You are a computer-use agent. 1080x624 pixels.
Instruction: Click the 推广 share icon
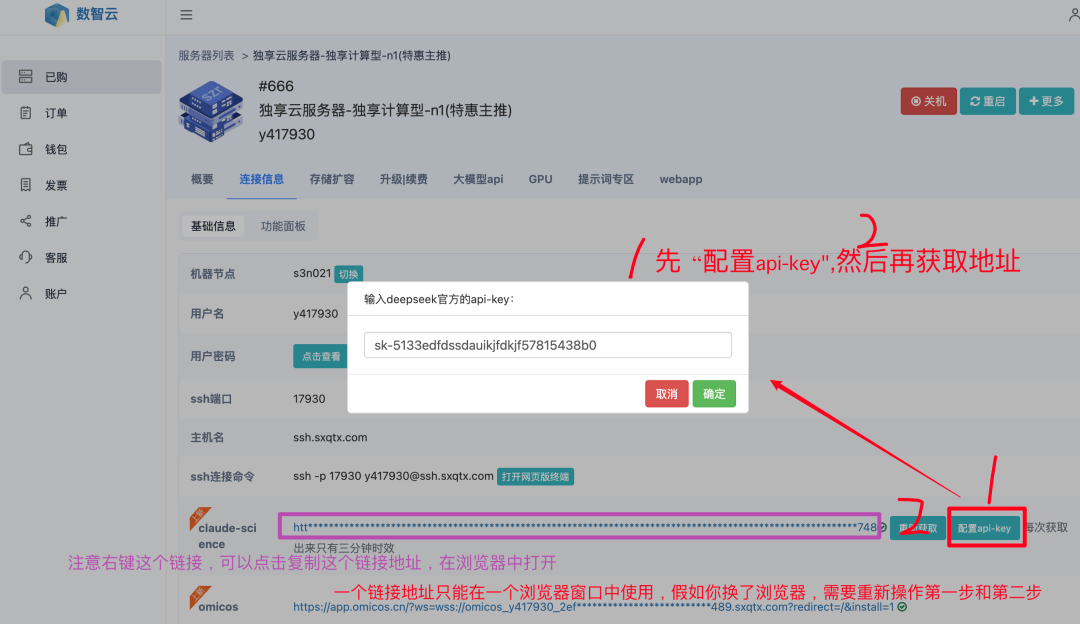pos(25,221)
